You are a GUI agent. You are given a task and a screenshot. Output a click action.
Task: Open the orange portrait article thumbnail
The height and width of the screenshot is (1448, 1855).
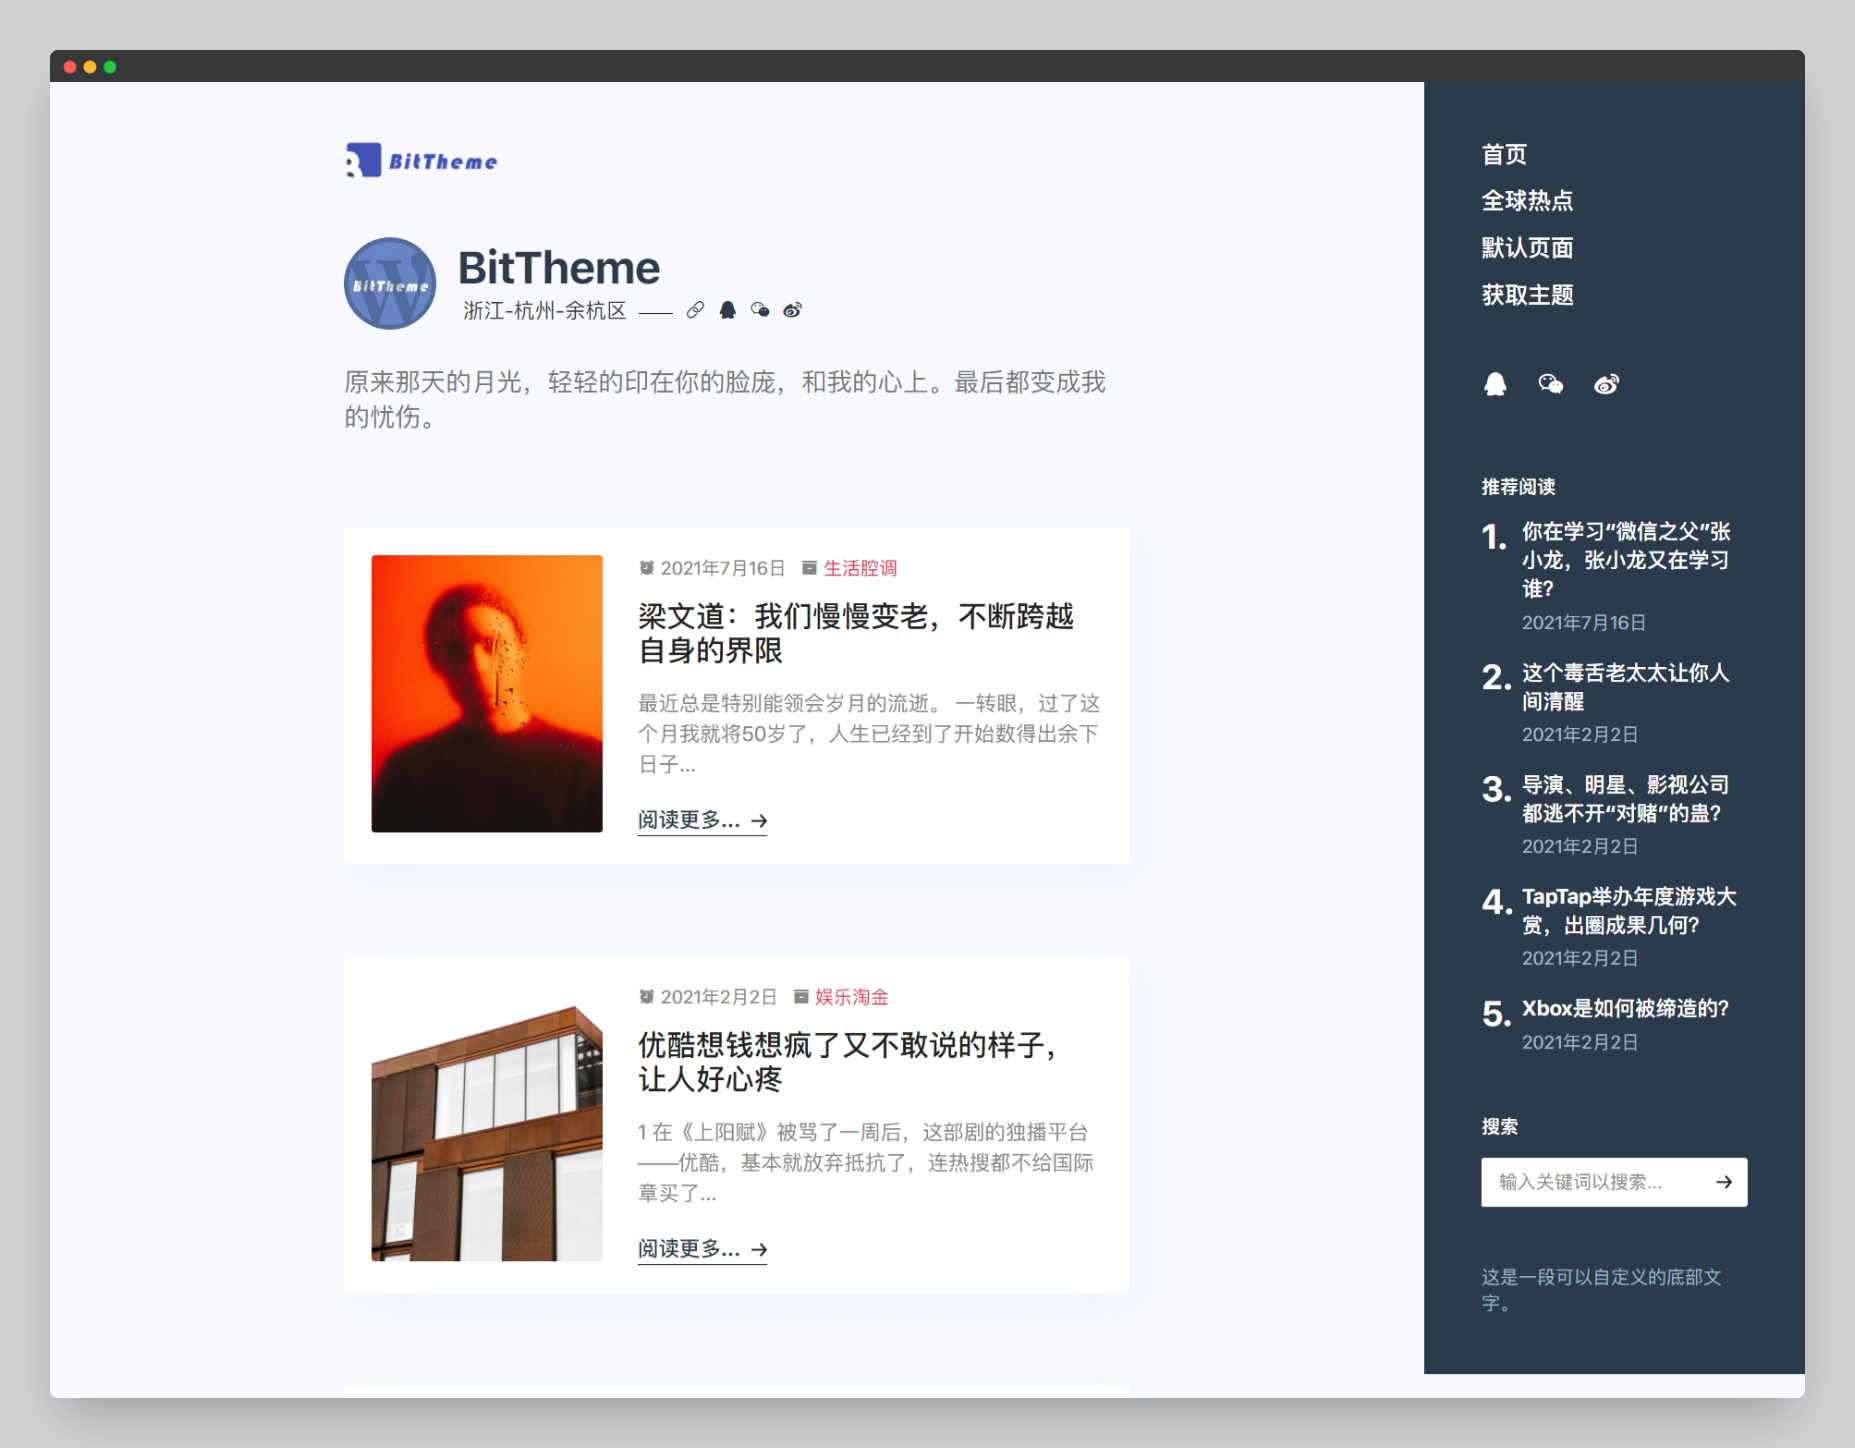click(x=487, y=693)
